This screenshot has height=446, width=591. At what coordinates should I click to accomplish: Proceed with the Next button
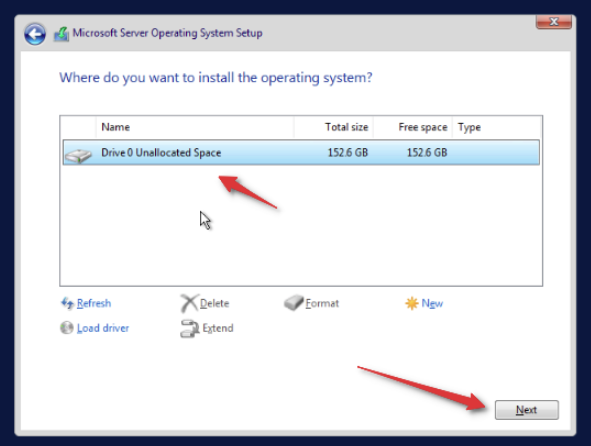point(527,410)
